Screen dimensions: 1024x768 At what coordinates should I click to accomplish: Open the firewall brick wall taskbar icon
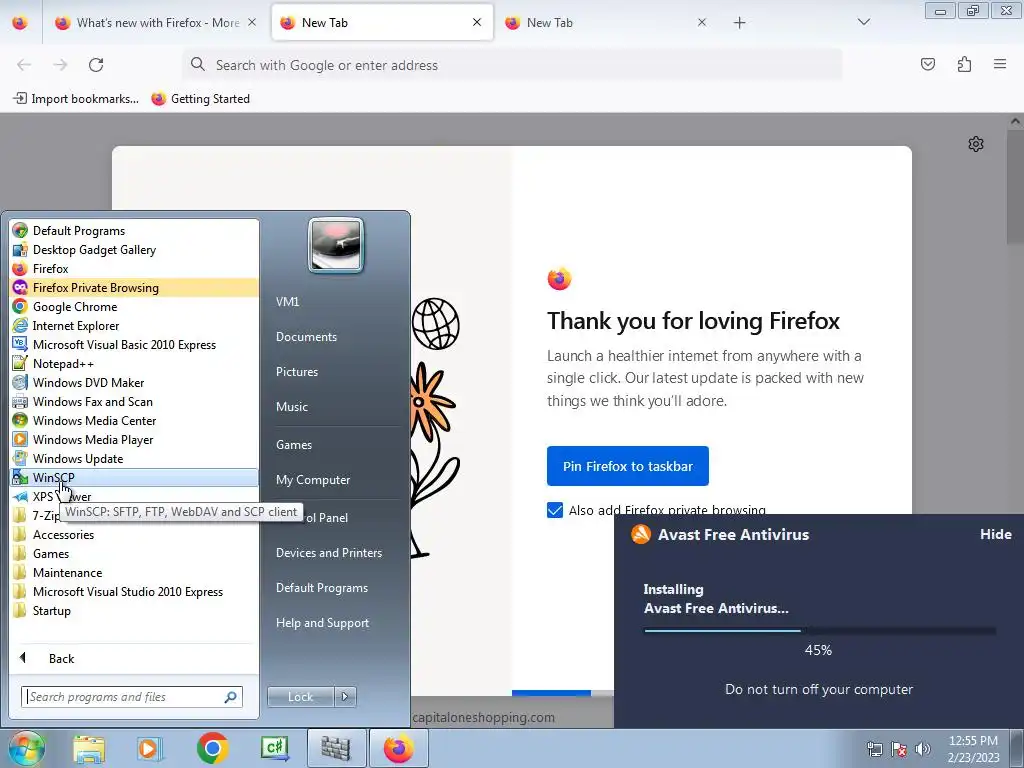(x=336, y=748)
